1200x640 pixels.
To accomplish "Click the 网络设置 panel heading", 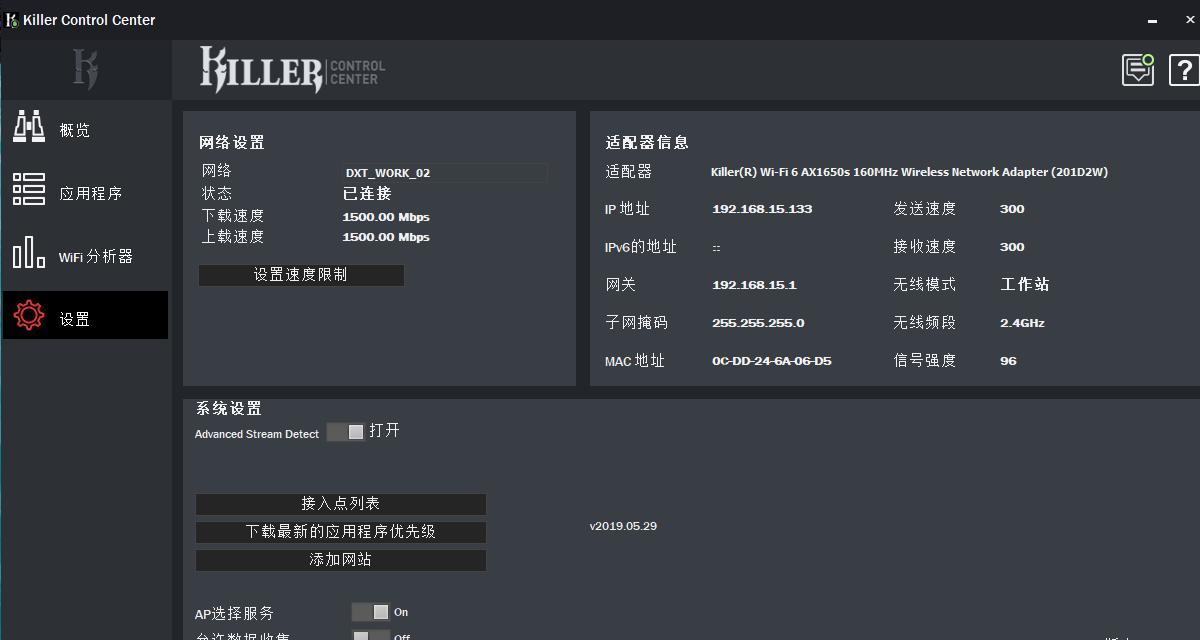I will [232, 143].
